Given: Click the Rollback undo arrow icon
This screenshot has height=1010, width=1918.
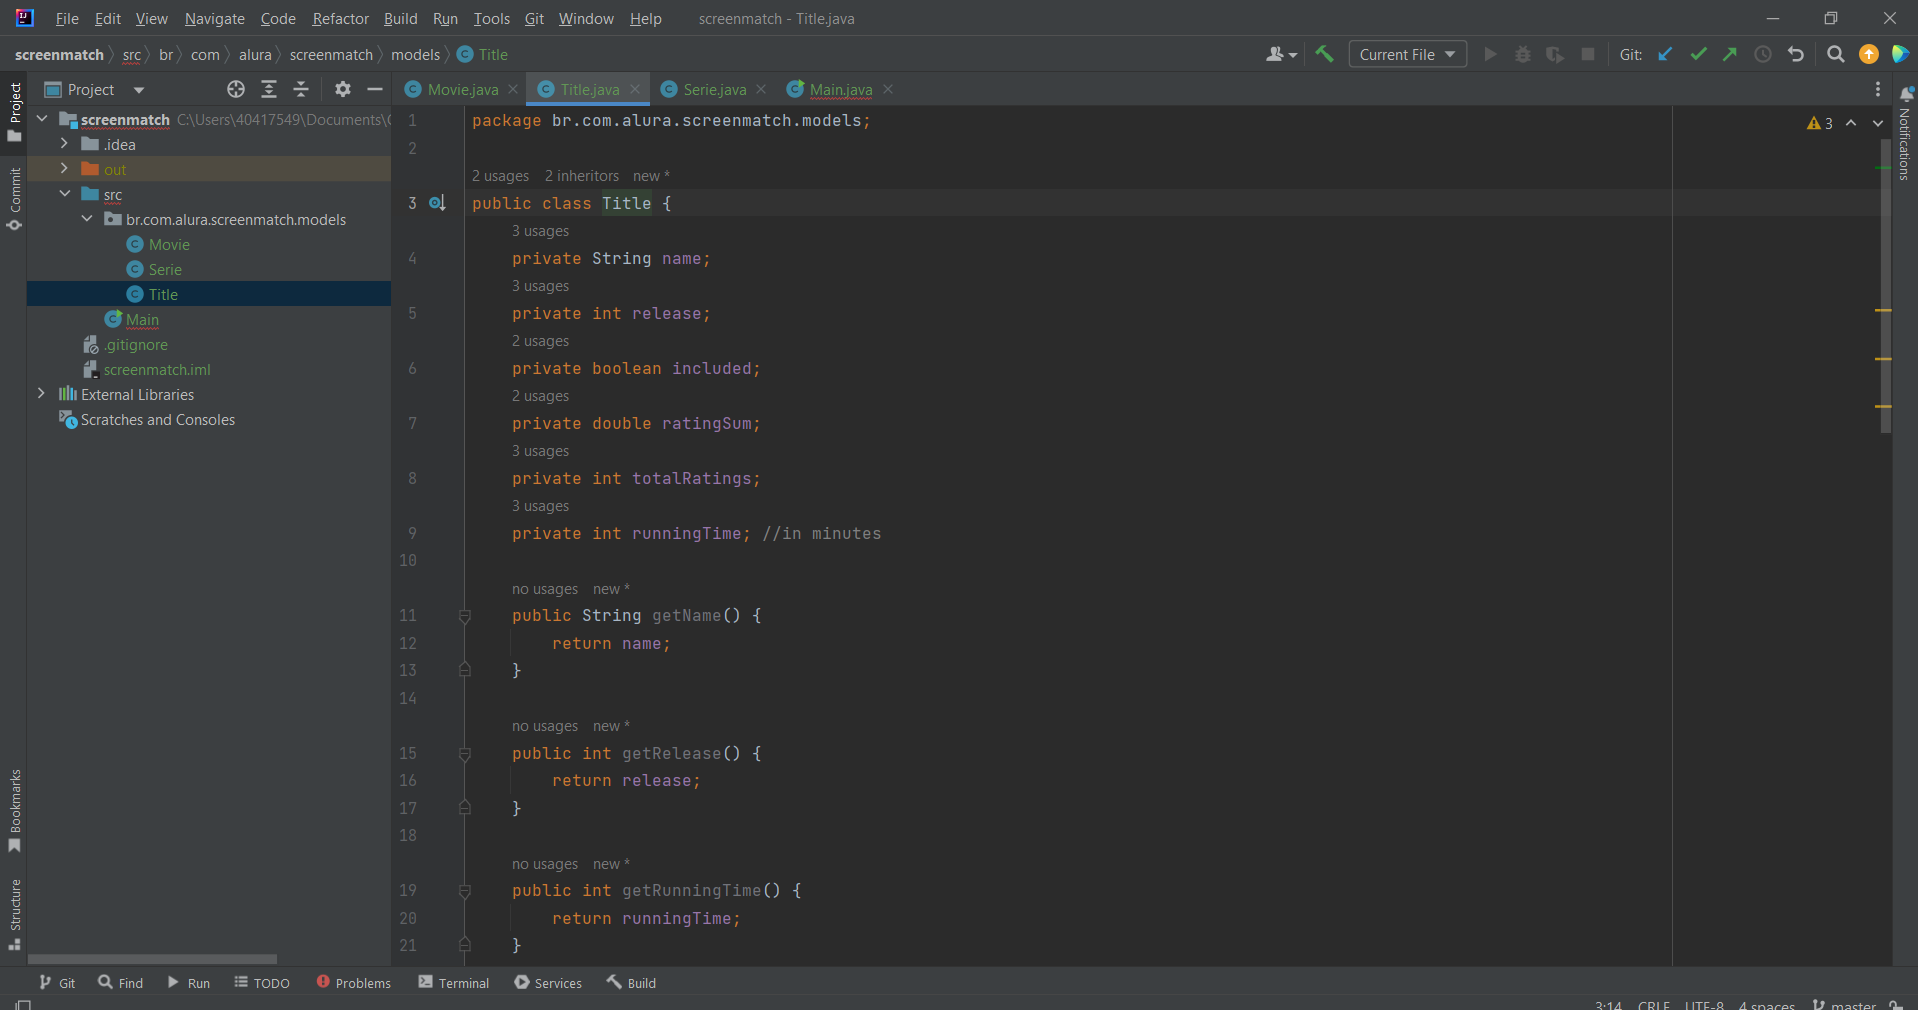Looking at the screenshot, I should coord(1796,54).
